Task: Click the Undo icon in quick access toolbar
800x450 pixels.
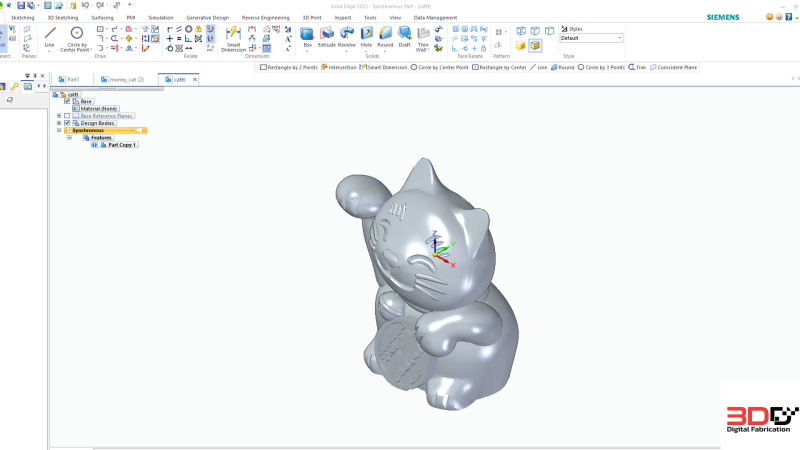Action: (85, 6)
